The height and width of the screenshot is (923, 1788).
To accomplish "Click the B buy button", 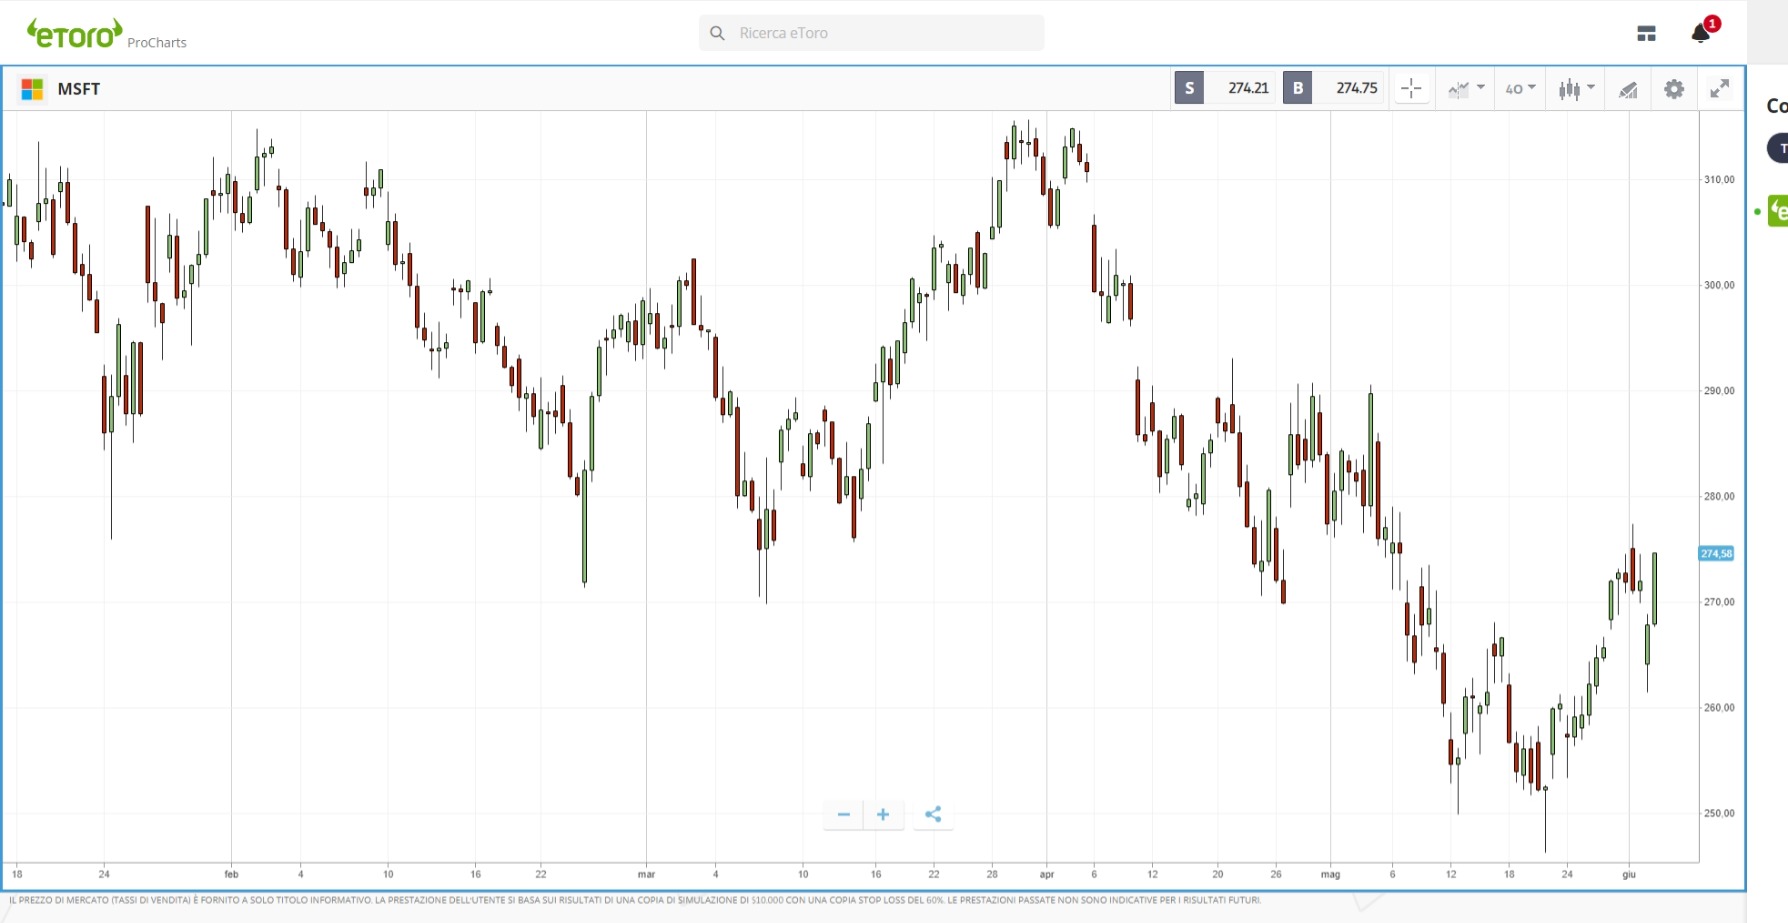I will 1298,88.
